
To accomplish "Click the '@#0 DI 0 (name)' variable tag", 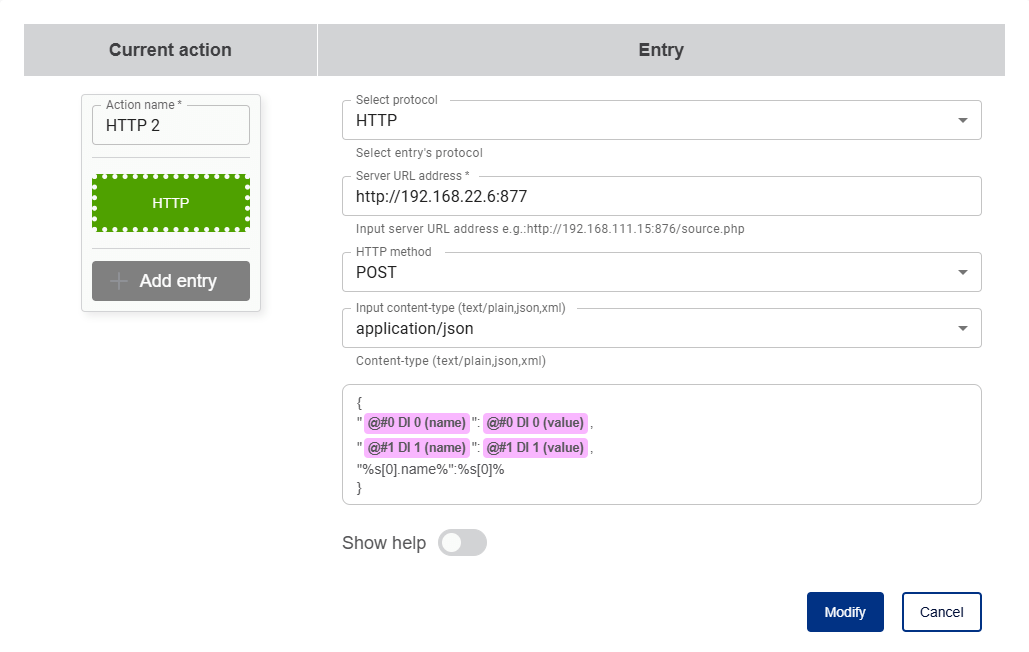I will coord(416,422).
